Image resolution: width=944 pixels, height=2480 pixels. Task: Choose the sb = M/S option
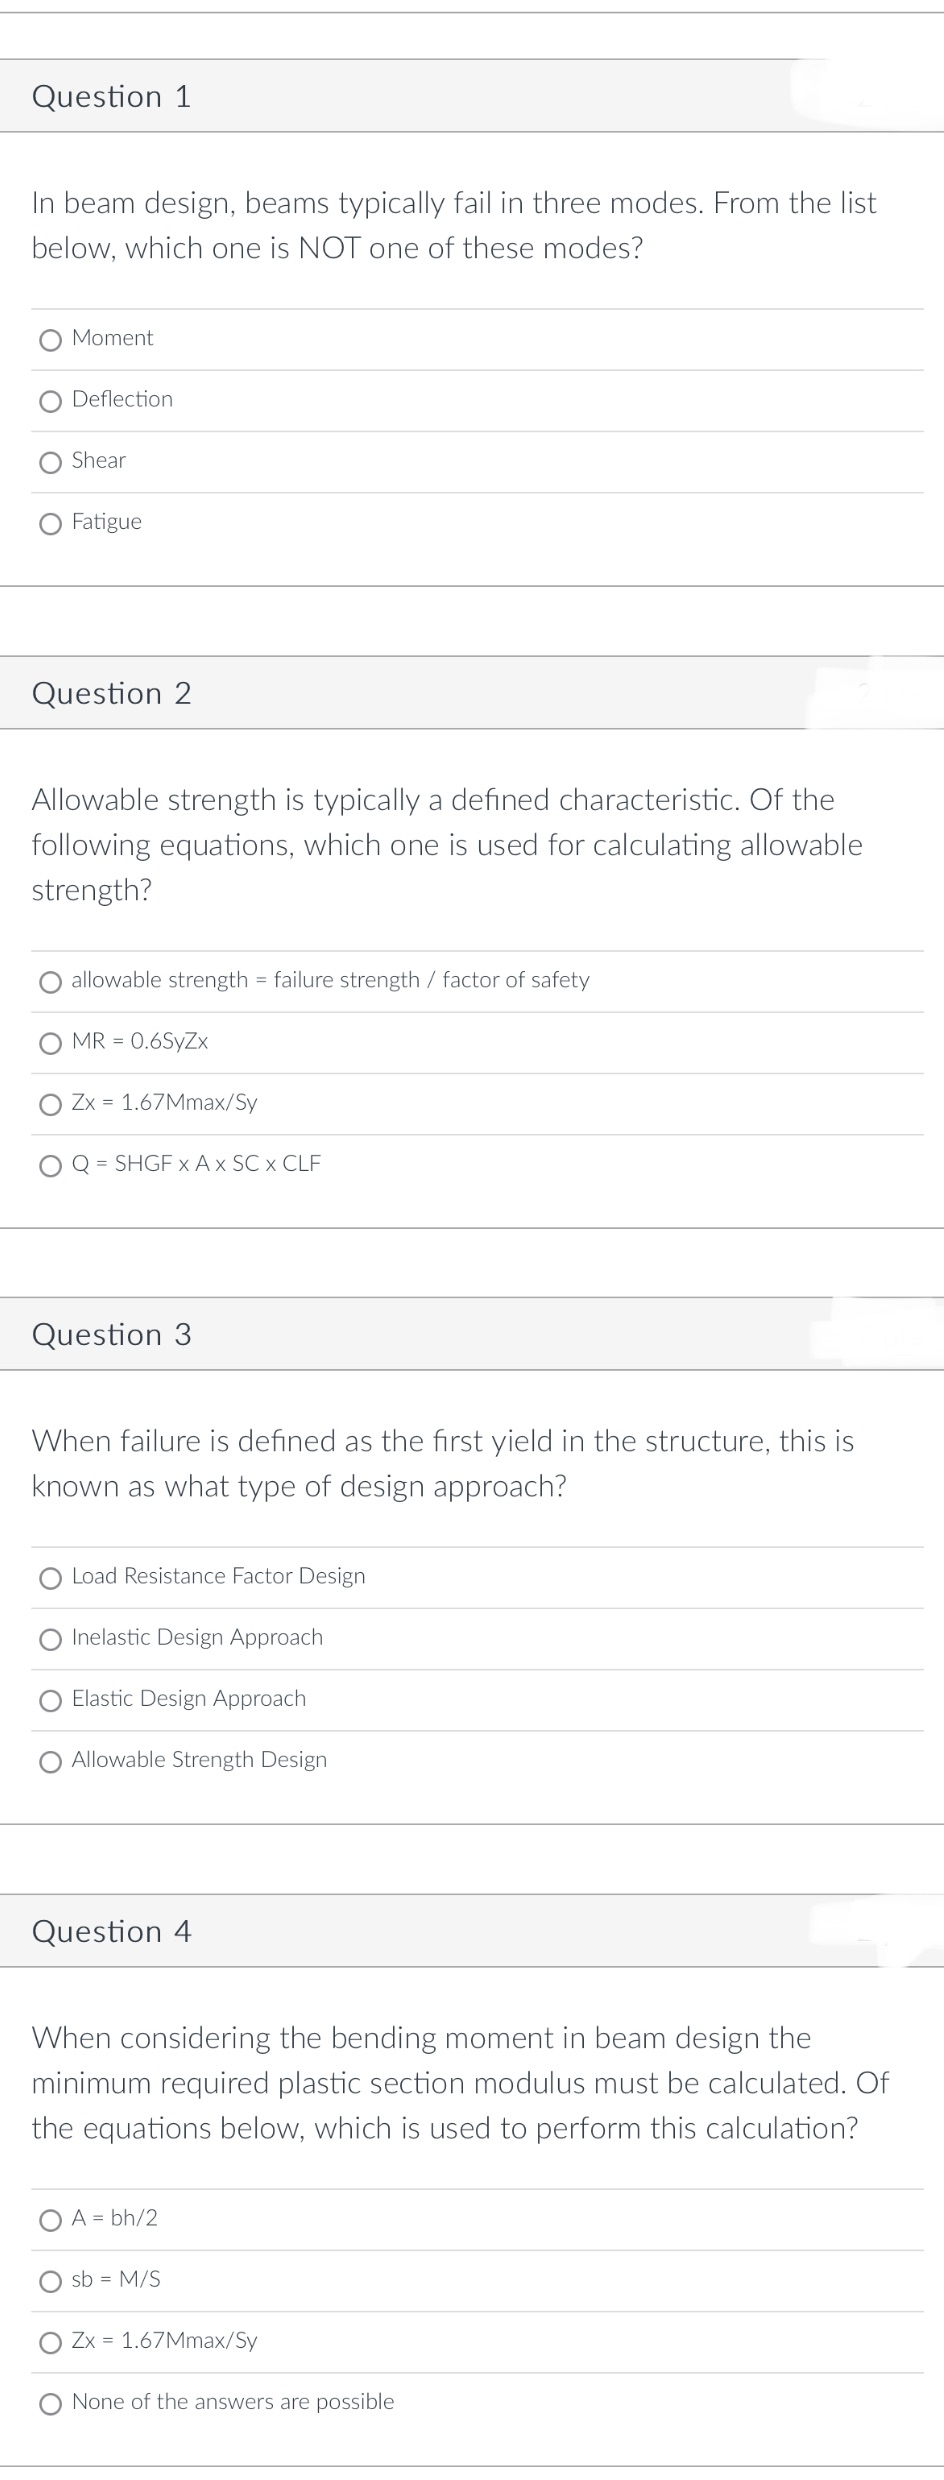tap(50, 2280)
